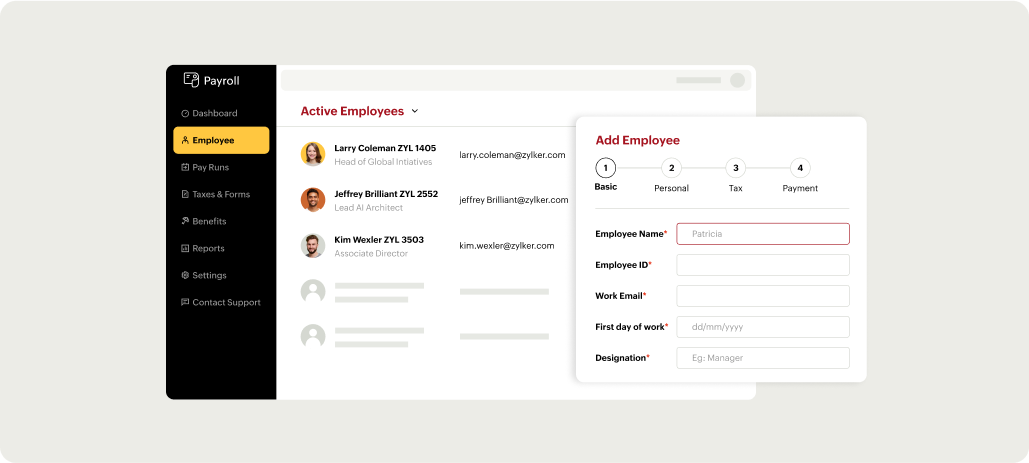Screen dimensions: 1029x463
Task: Click the Employee person icon
Action: (185, 140)
